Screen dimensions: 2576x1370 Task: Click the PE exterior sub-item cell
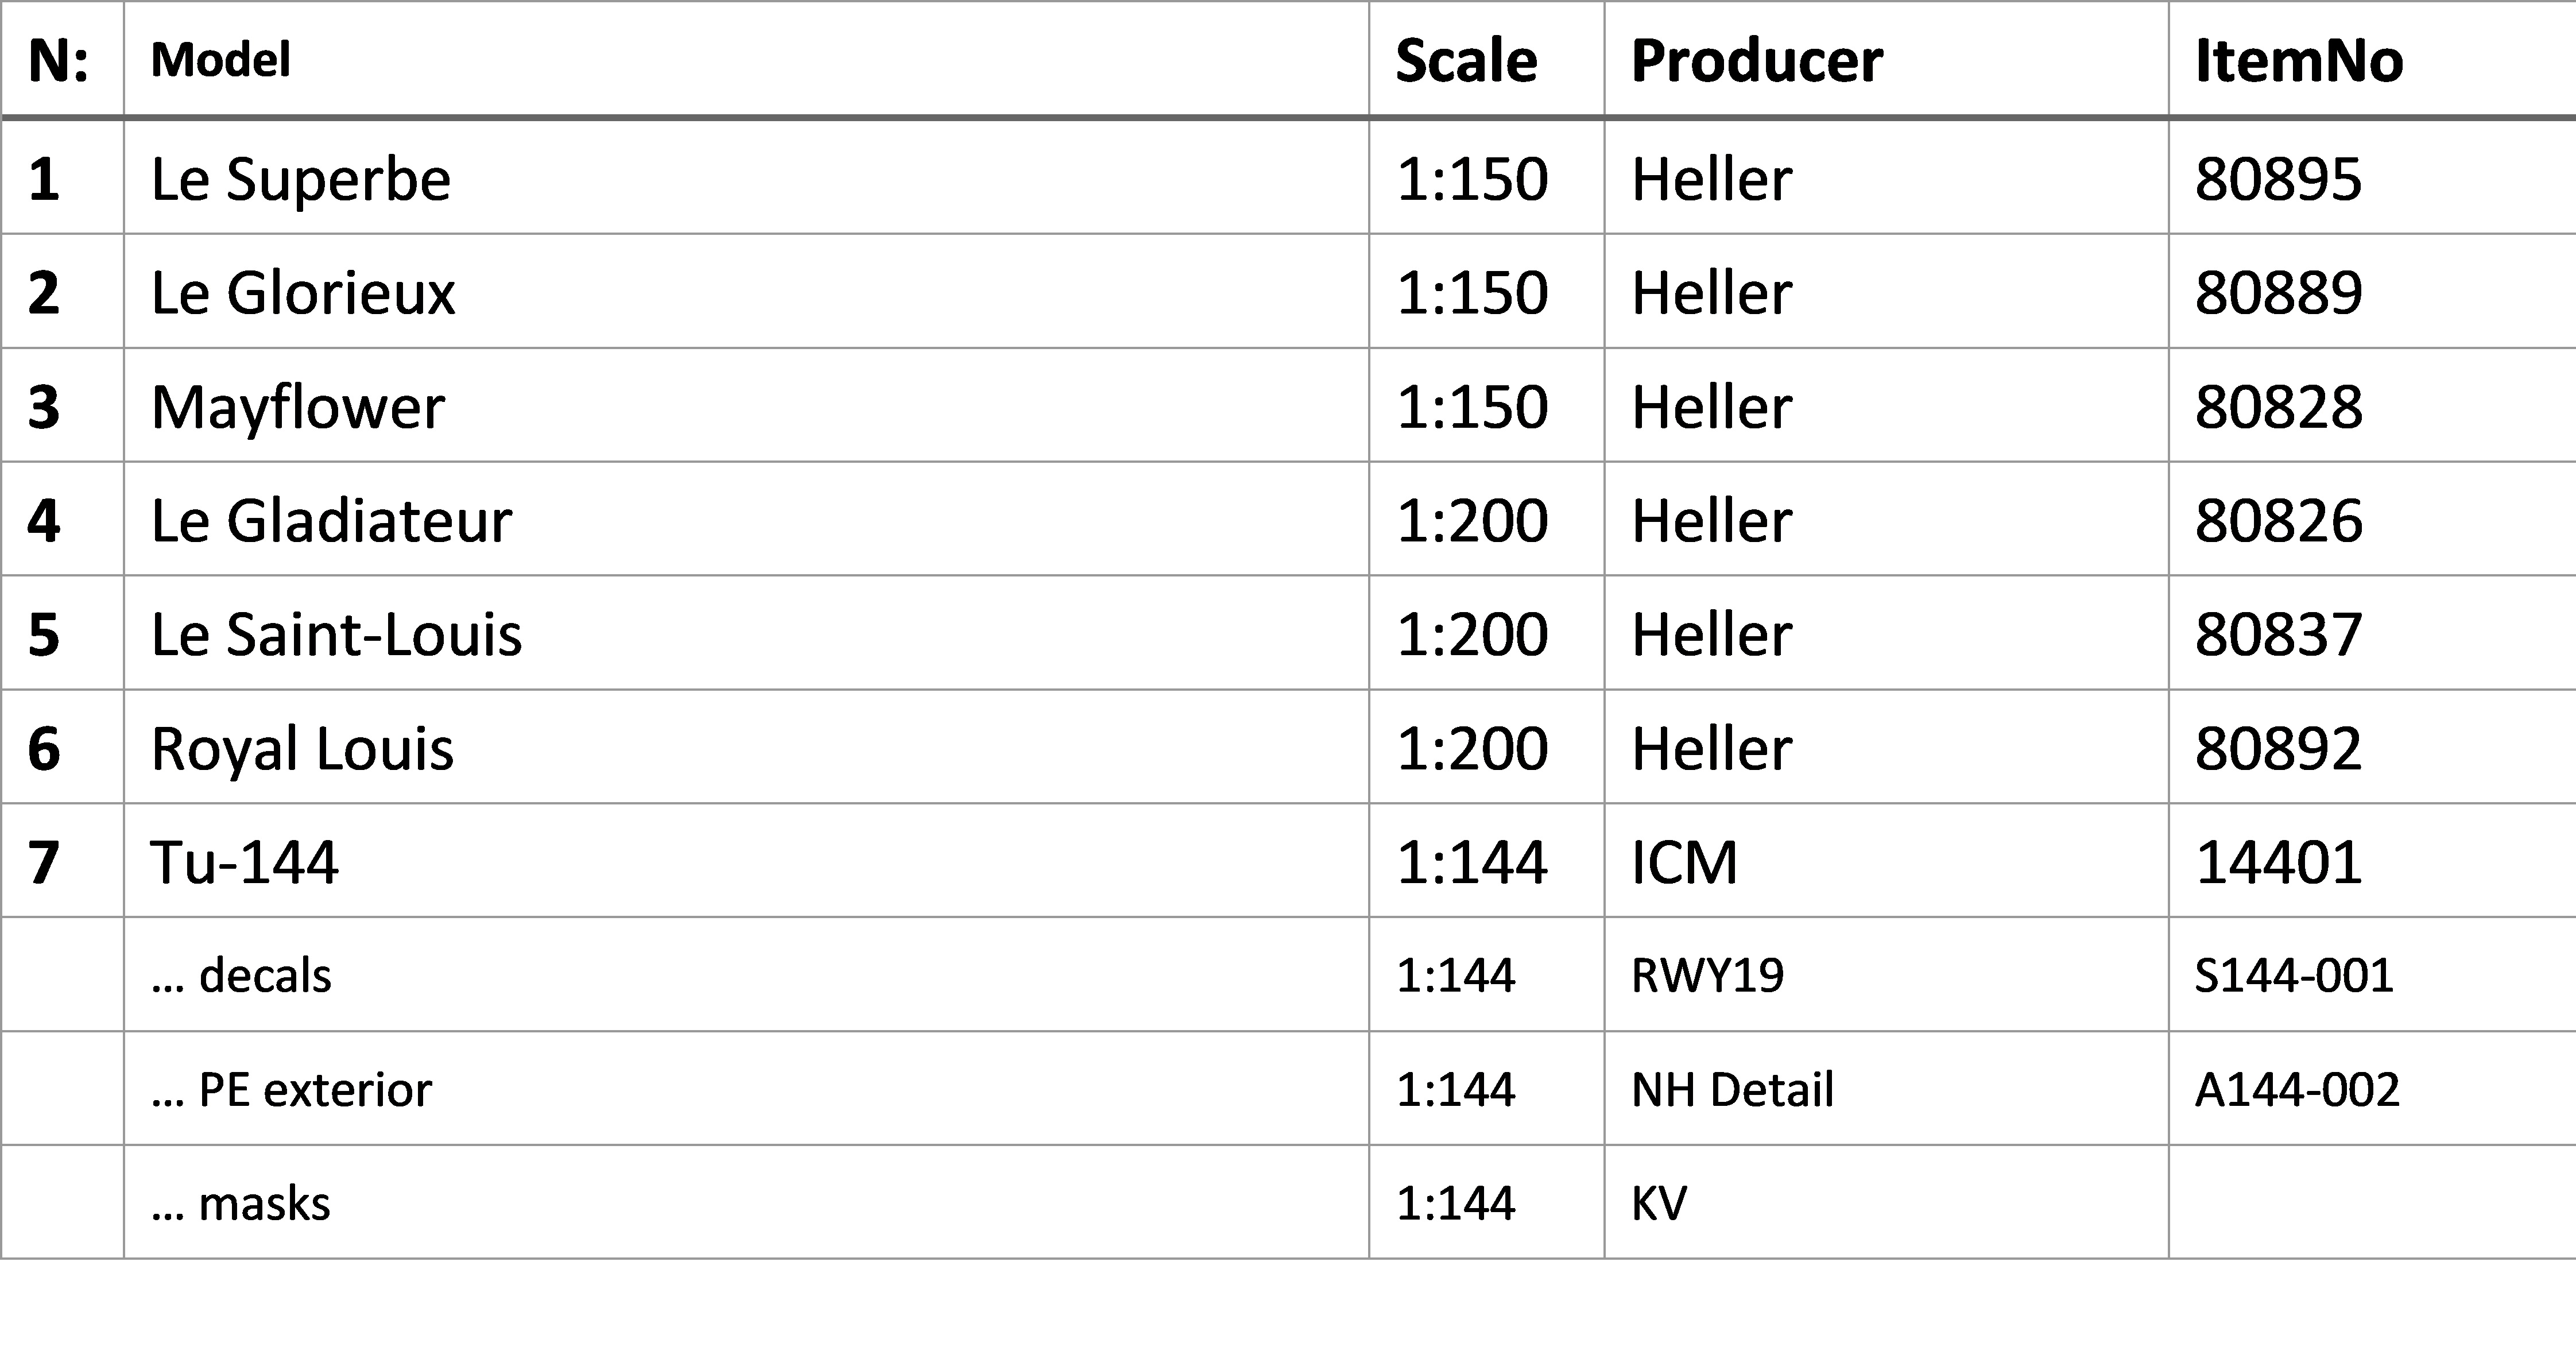click(746, 1089)
